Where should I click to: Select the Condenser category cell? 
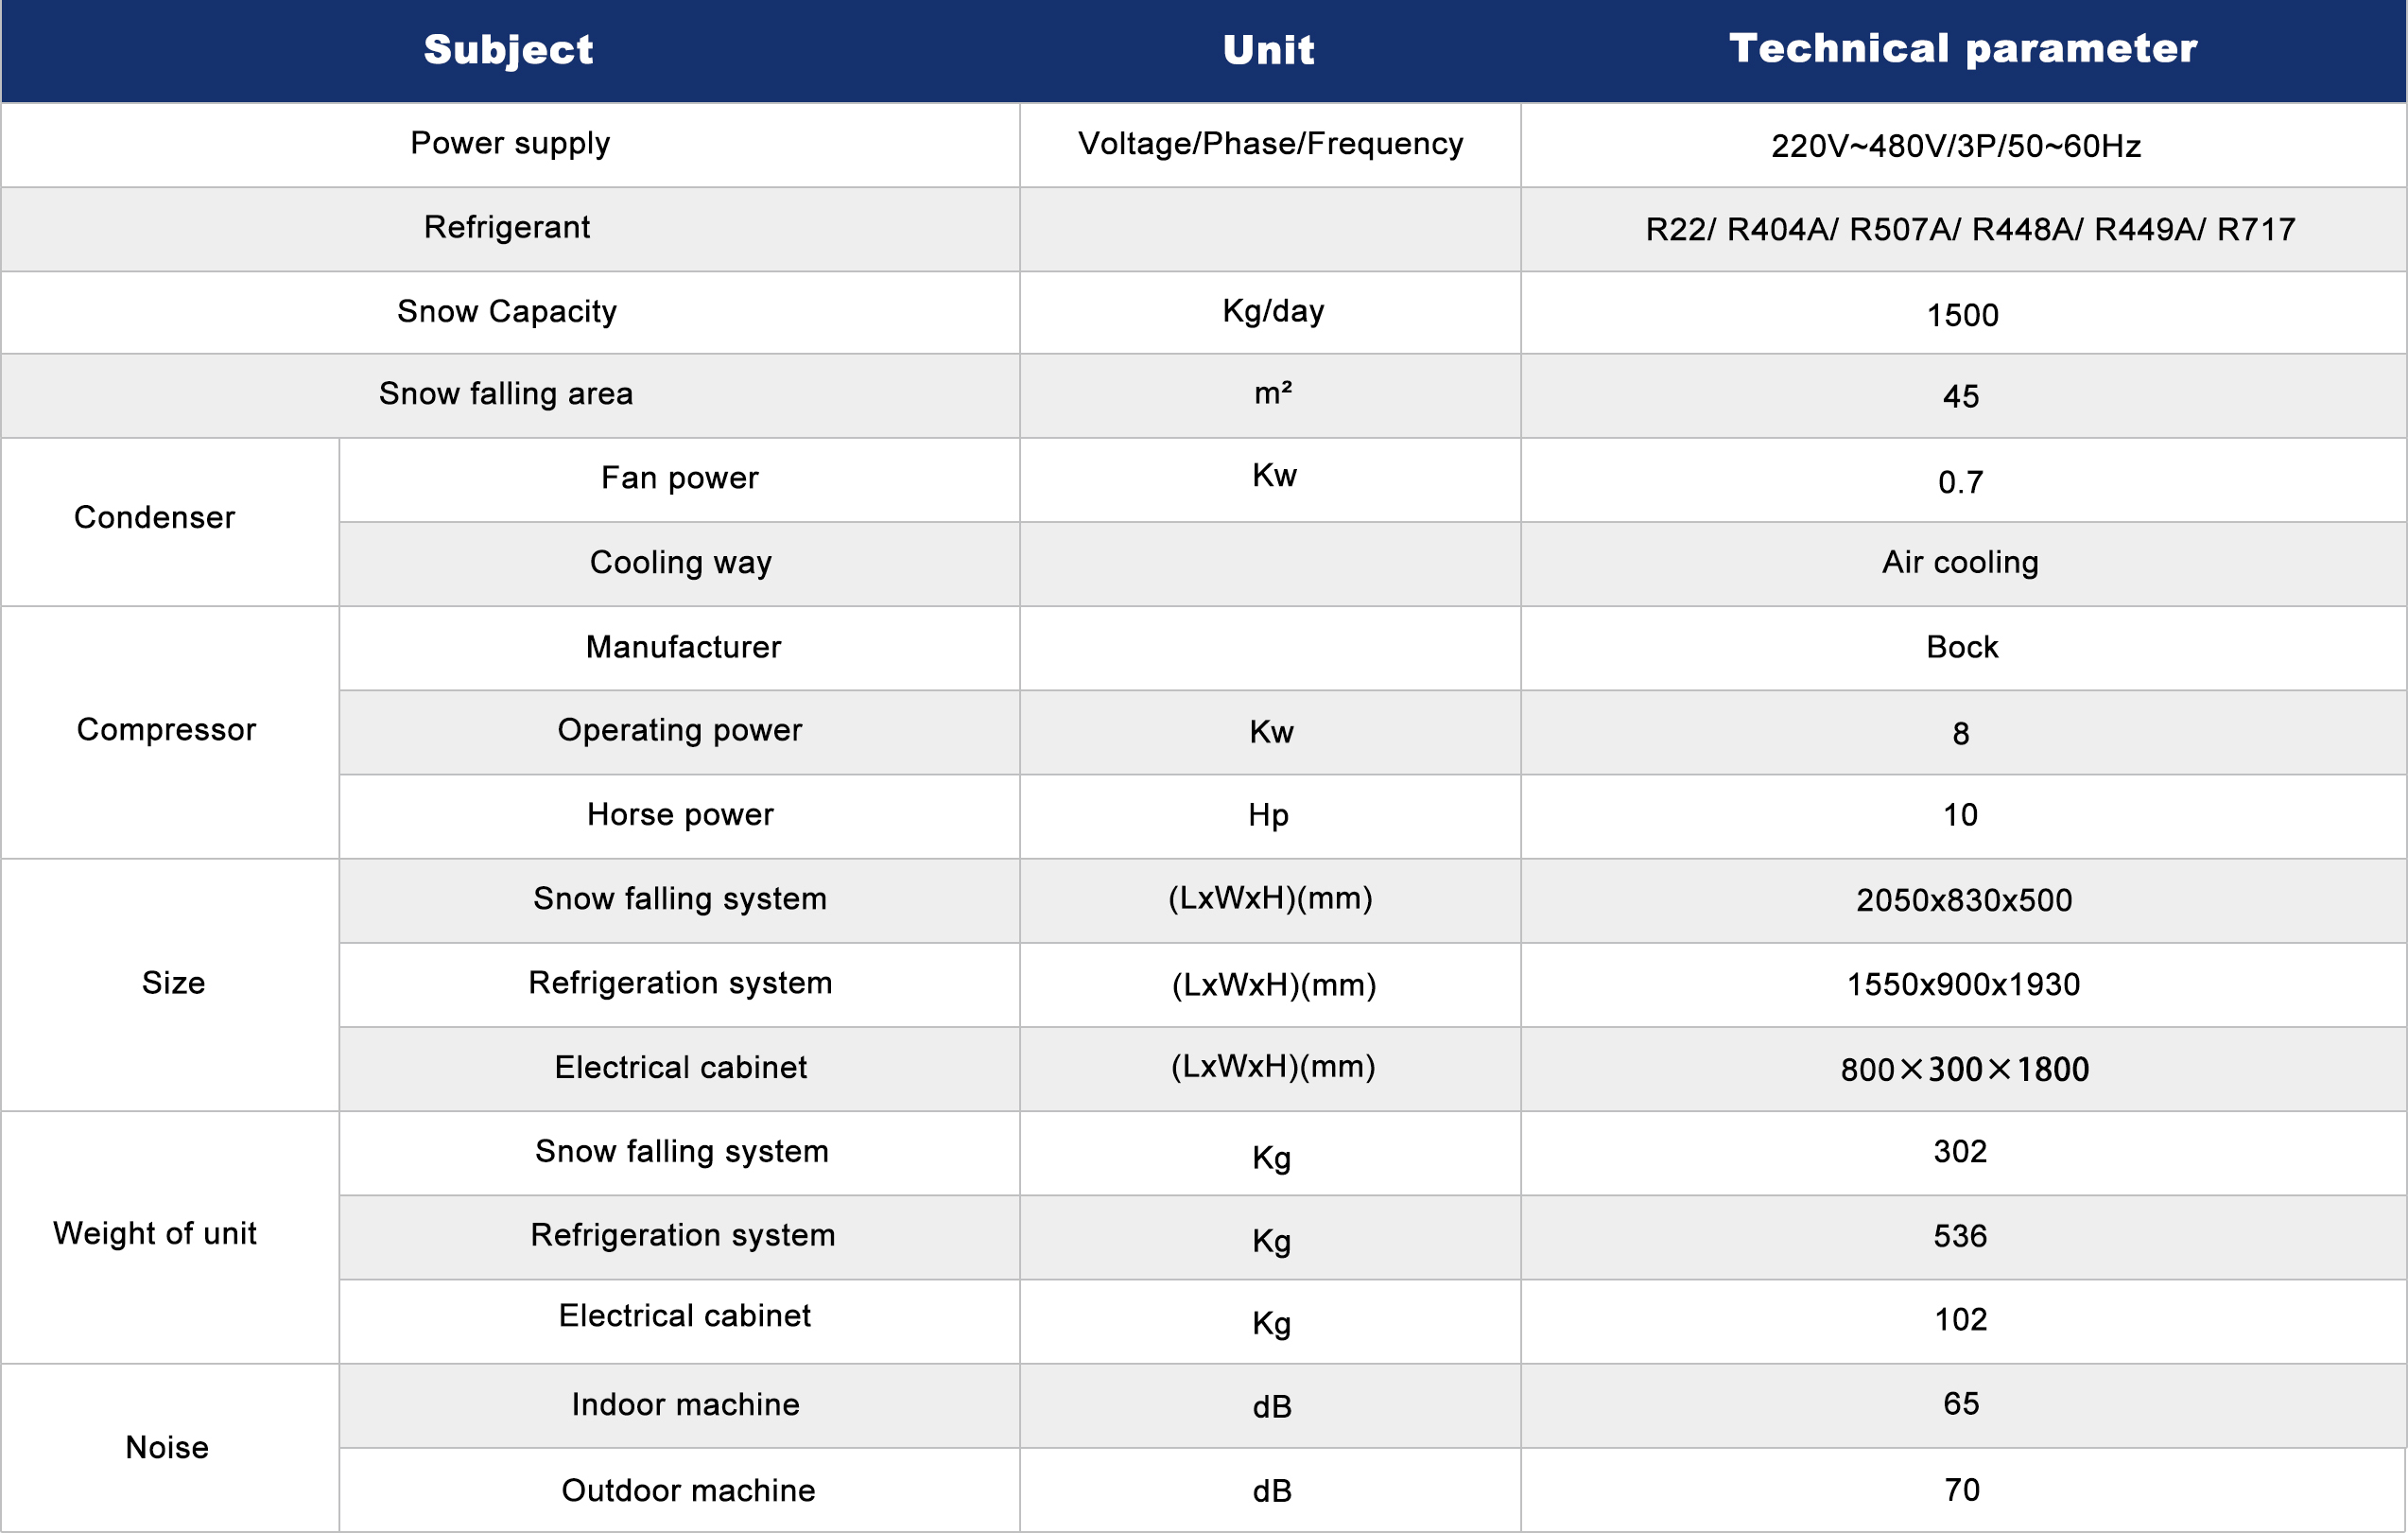154,518
